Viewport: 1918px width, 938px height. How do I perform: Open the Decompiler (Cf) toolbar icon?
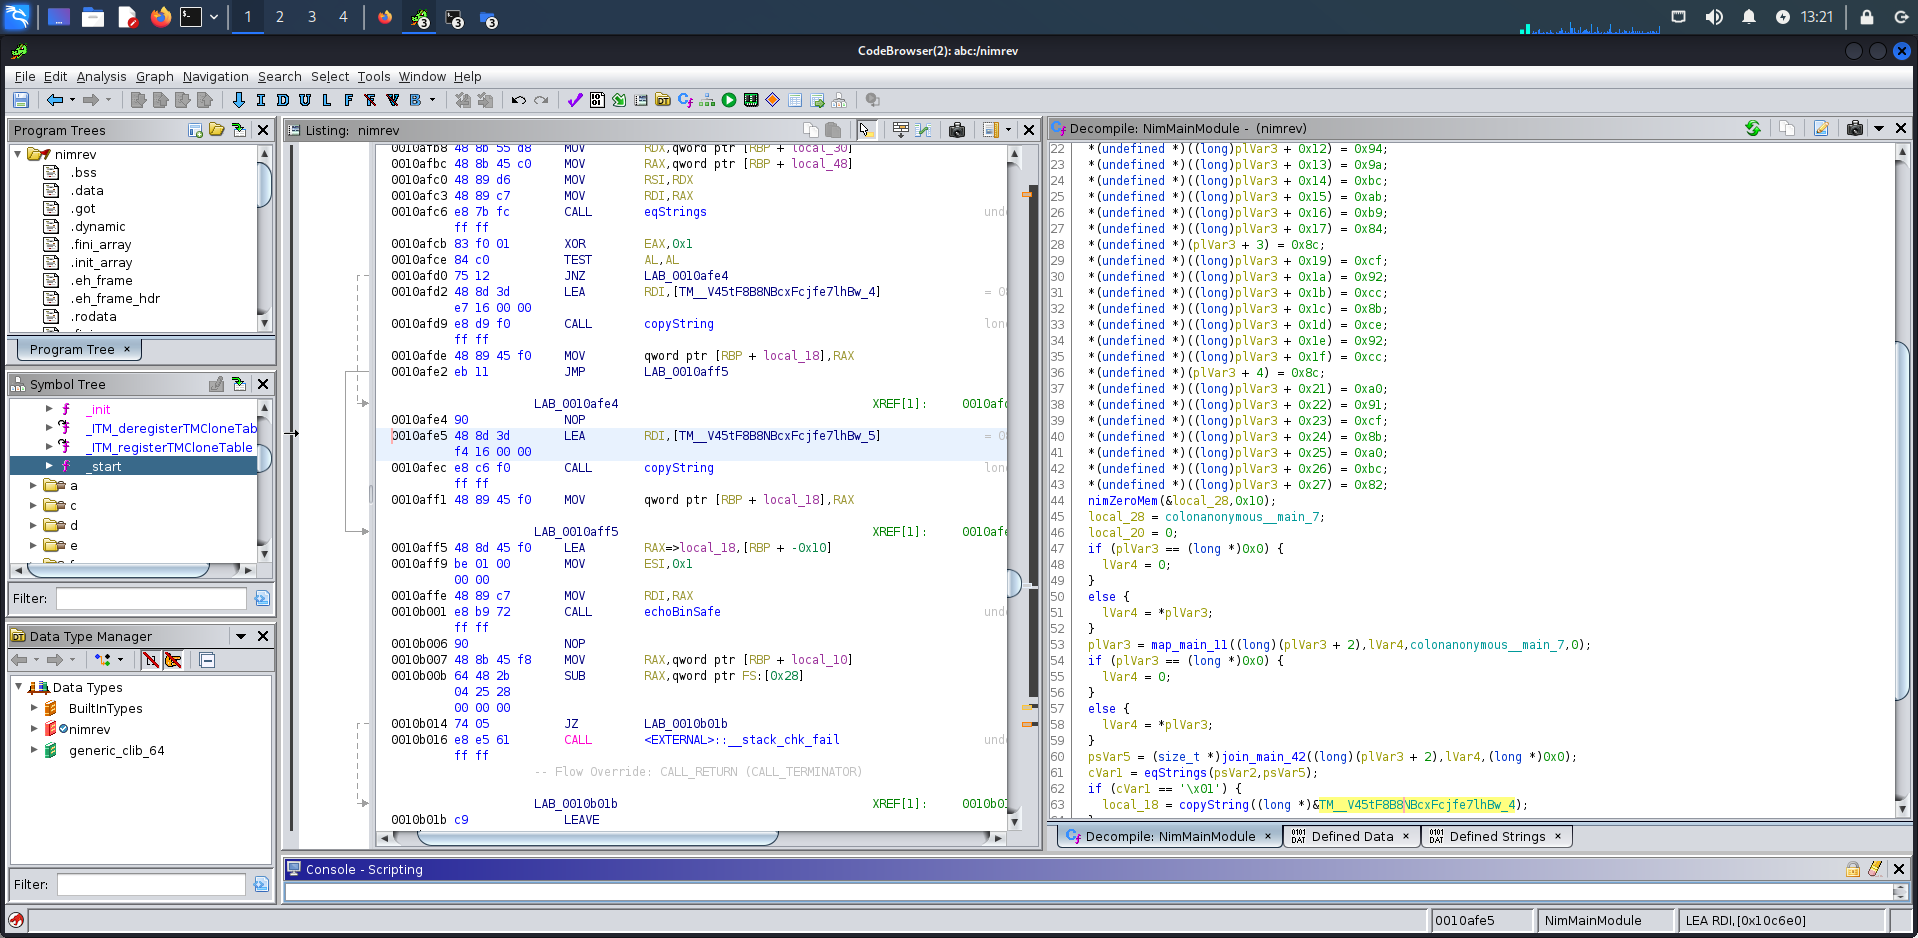coord(685,100)
